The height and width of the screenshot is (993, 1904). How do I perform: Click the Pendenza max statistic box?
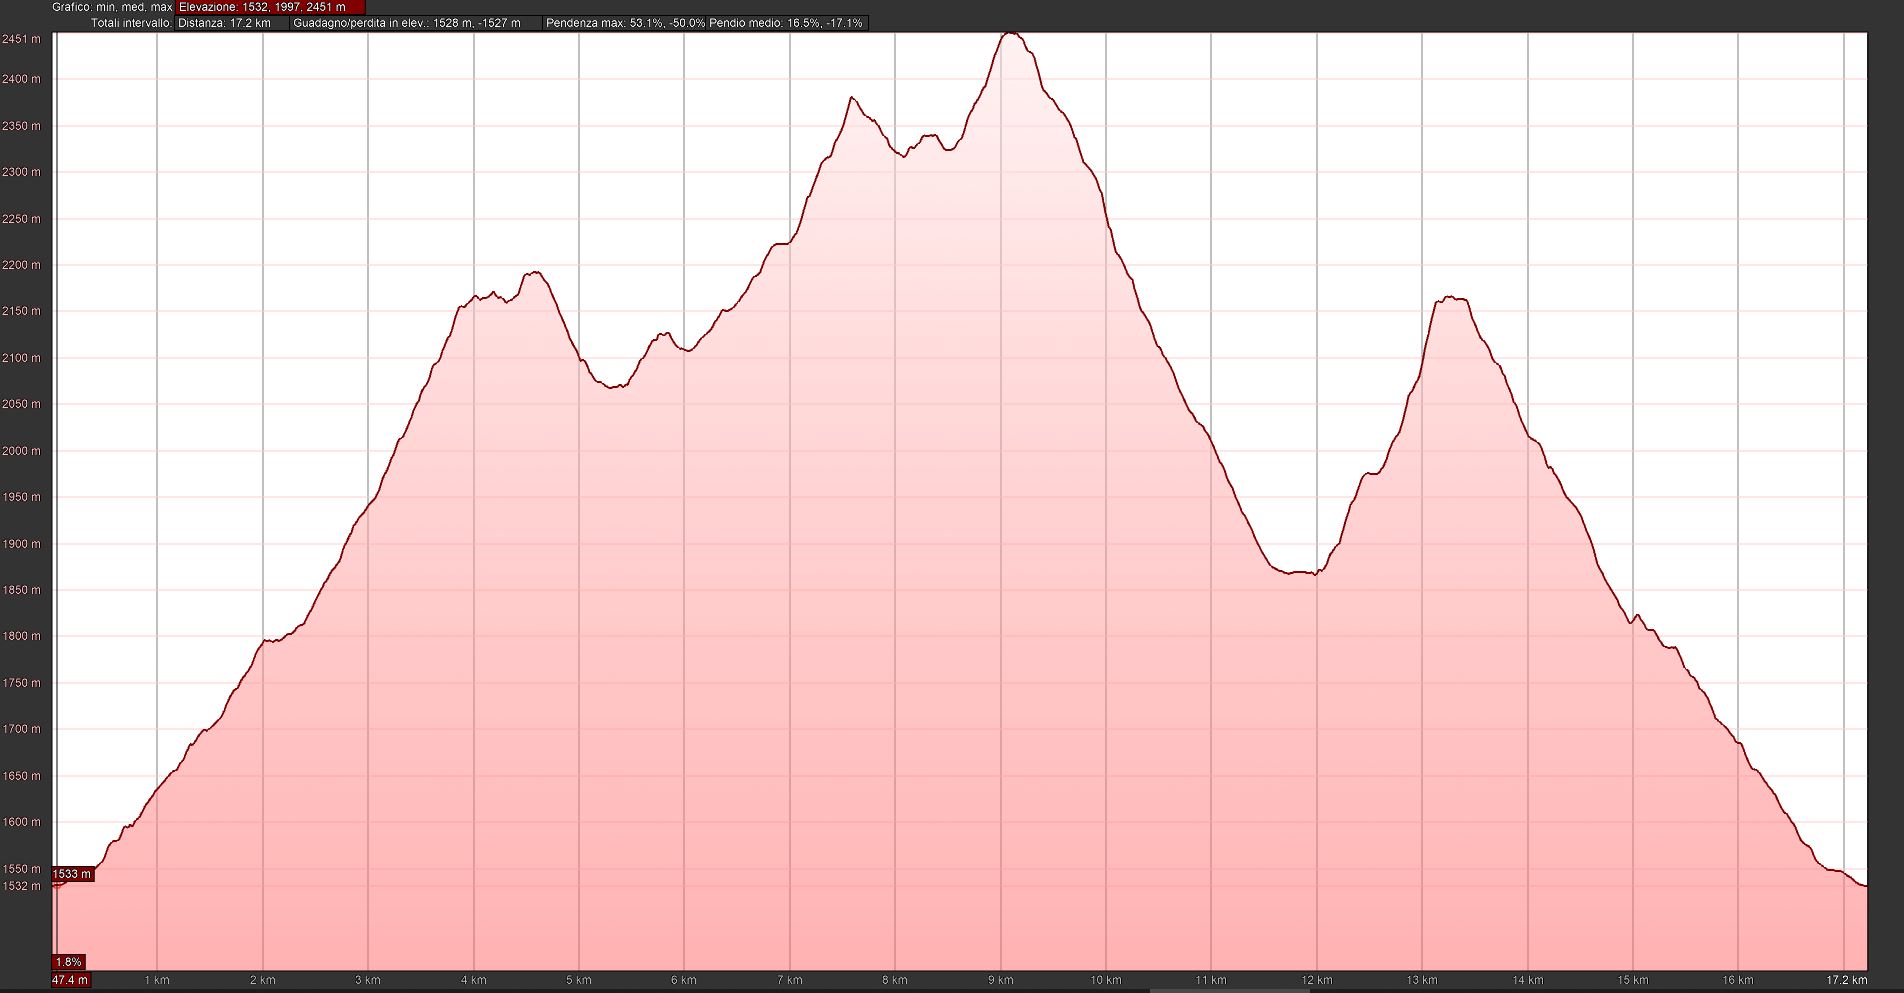pyautogui.click(x=624, y=23)
